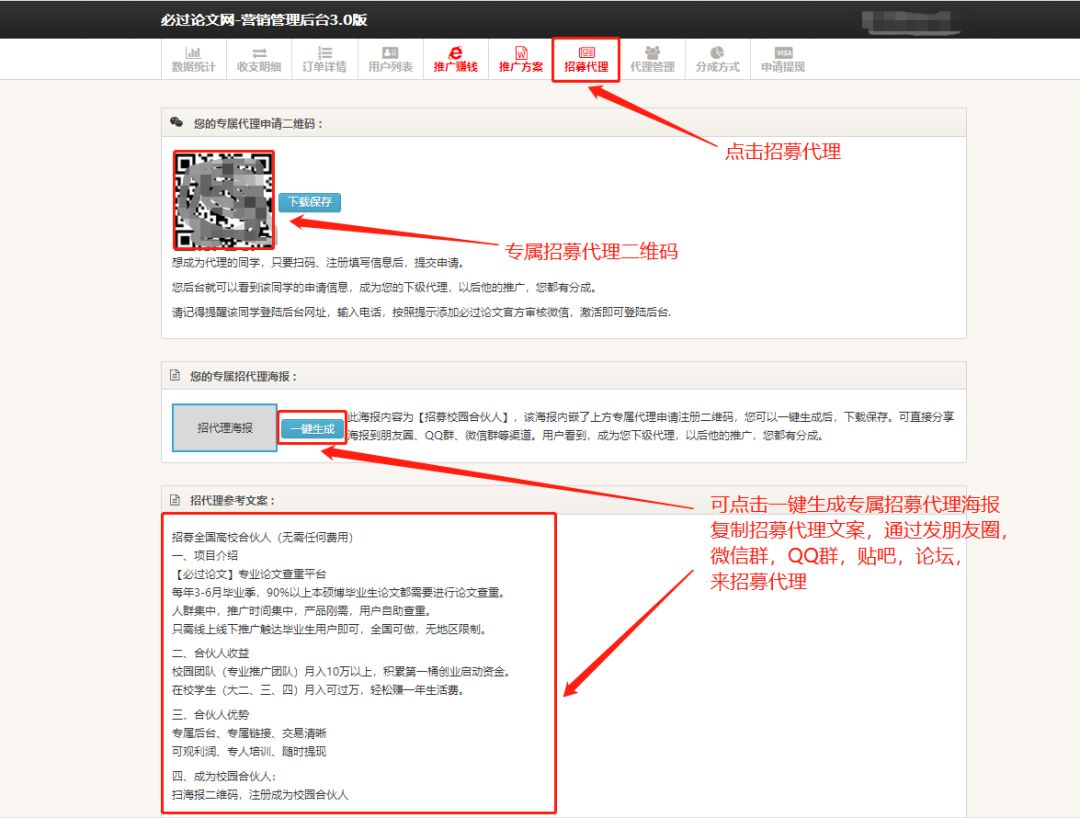Open the 招募代理 recruit agents page
Screen dimensions: 1080x818
tap(587, 58)
